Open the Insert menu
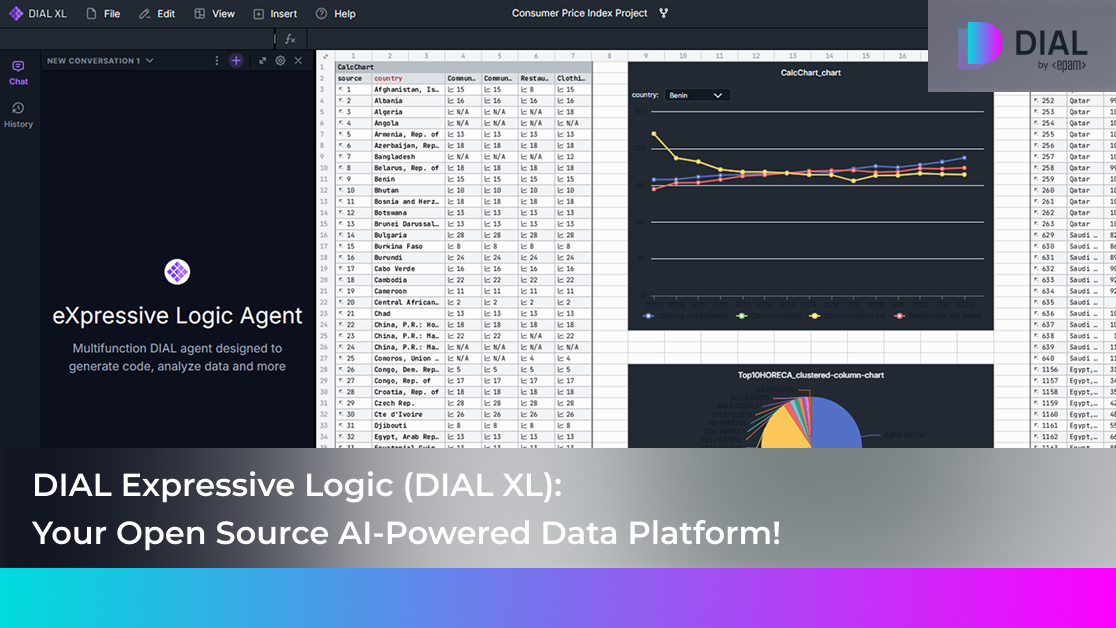1116x628 pixels. [x=275, y=14]
